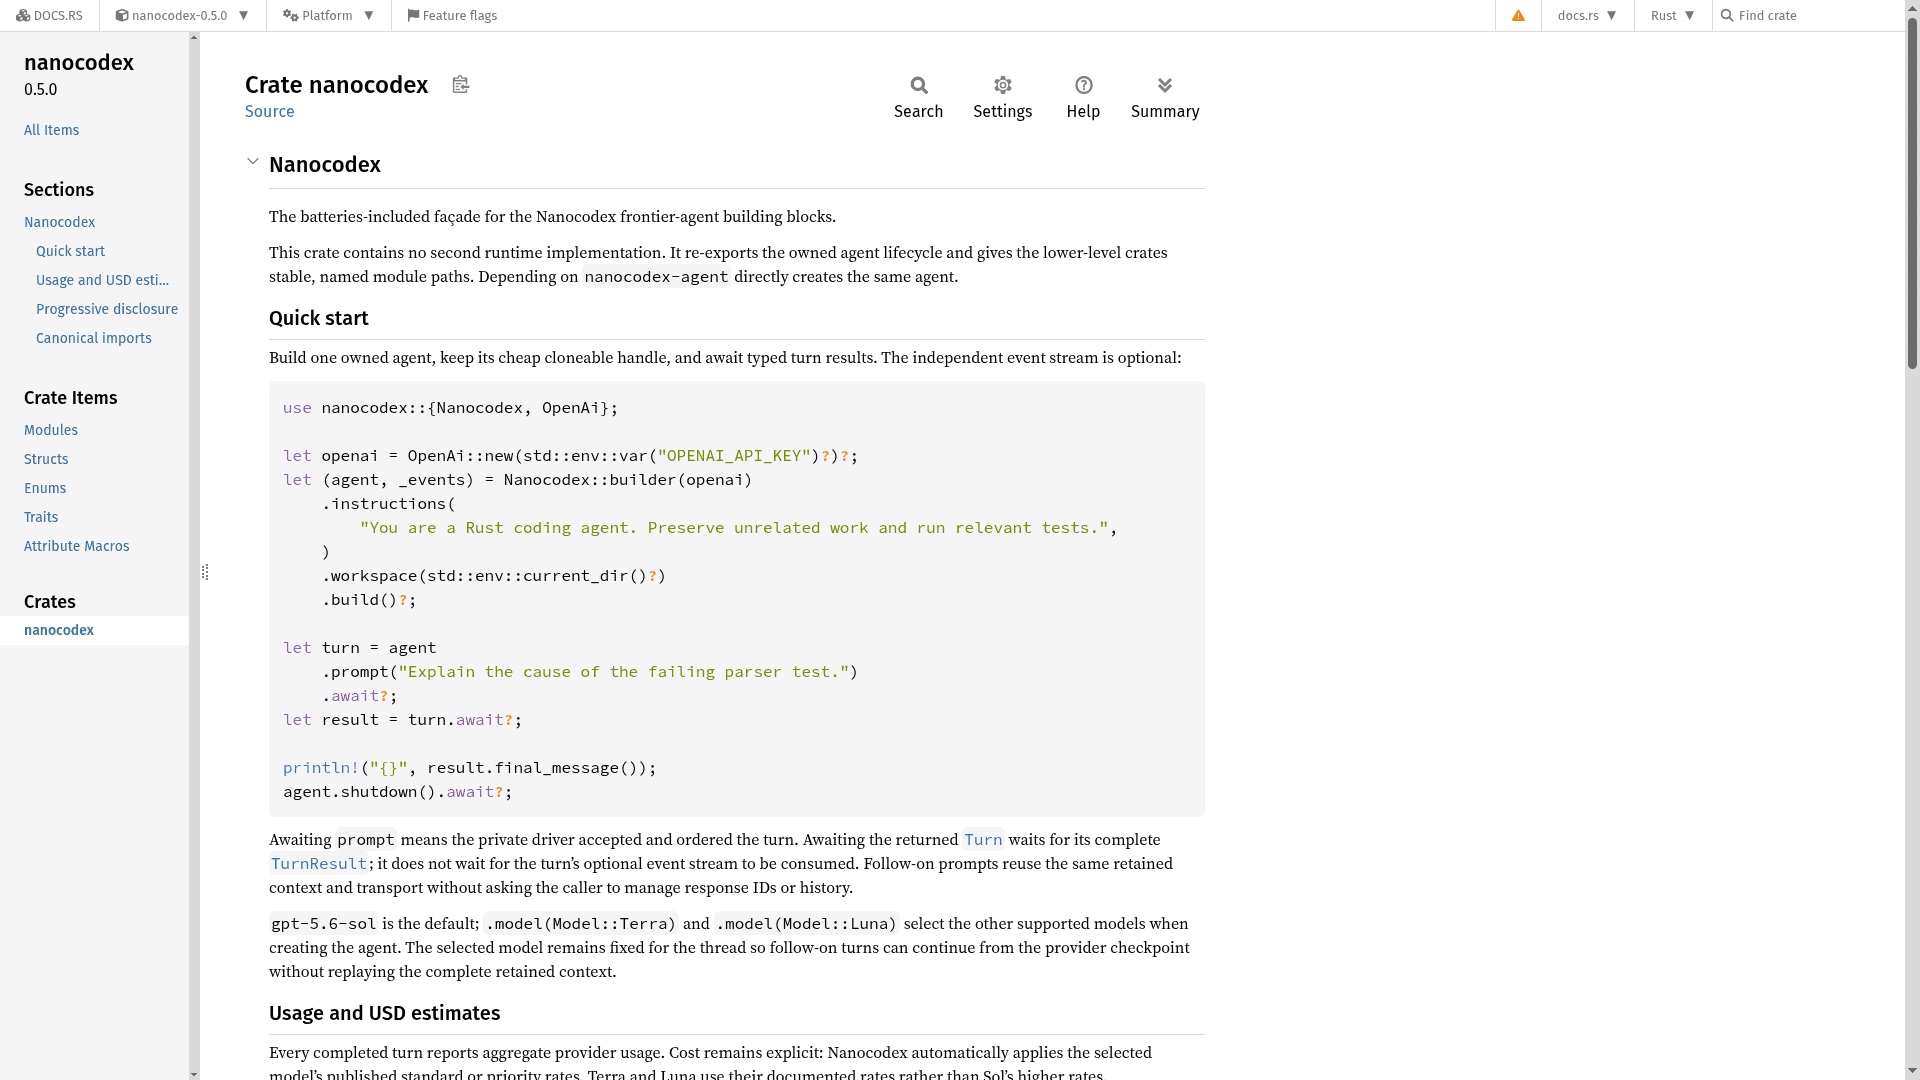
Task: Jump to Progressive disclosure section
Action: click(107, 309)
